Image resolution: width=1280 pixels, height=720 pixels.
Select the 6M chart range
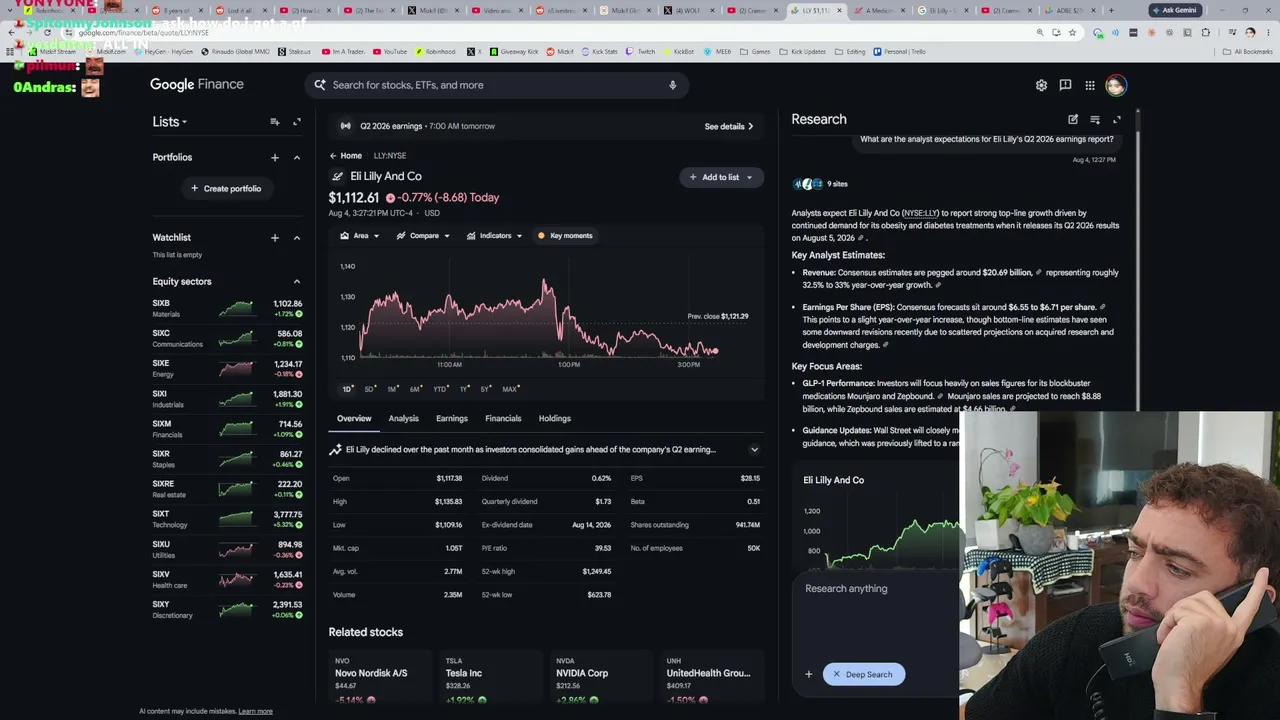(x=416, y=389)
